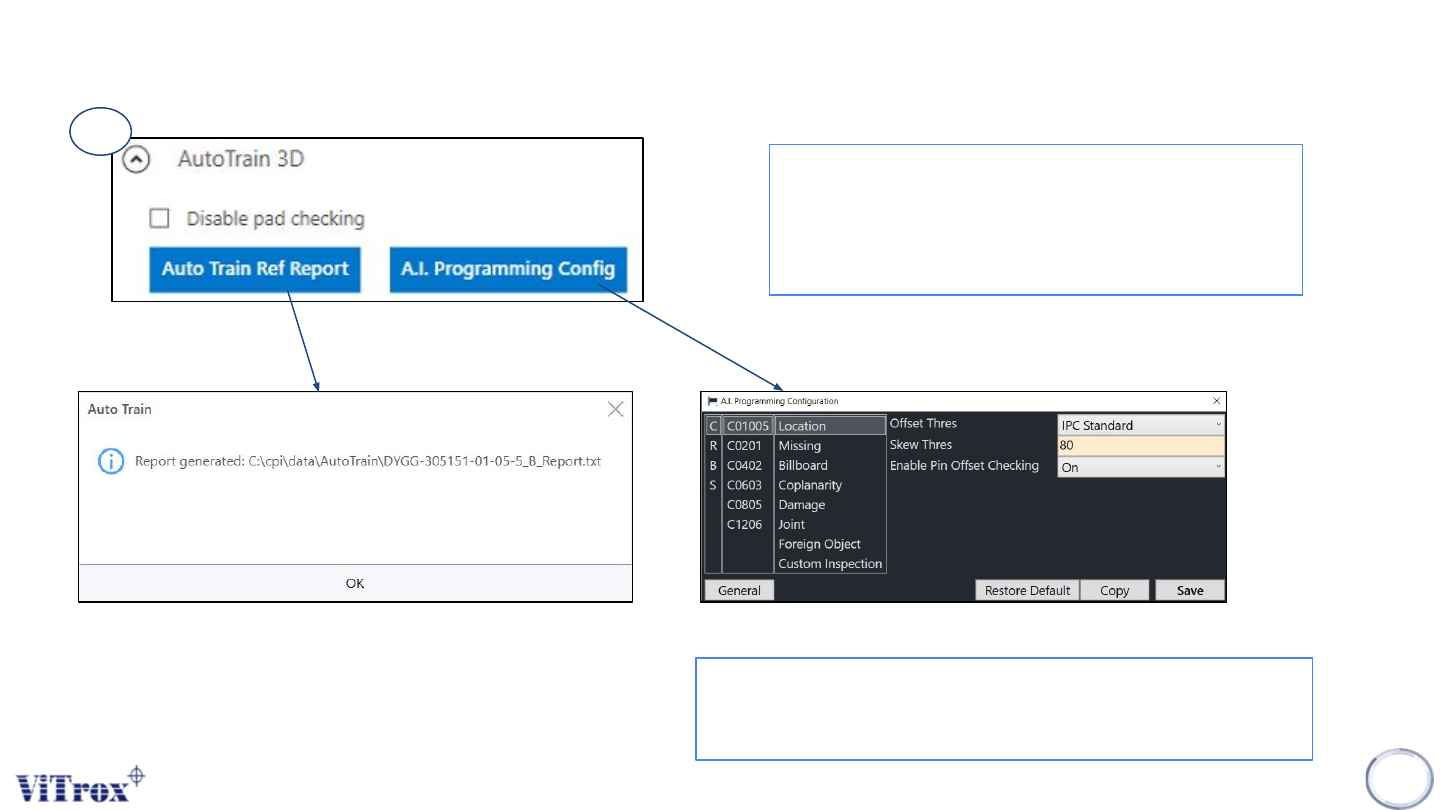Collapse the AutoTrain 3D section chevron

136,159
